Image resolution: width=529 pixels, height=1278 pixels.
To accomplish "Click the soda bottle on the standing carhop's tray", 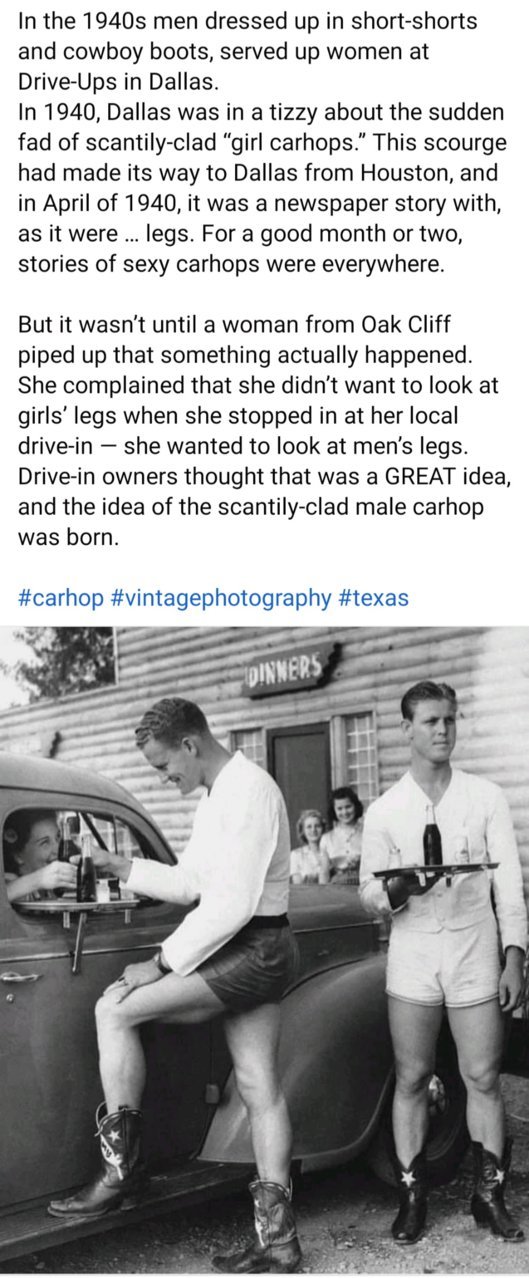I will 432,838.
